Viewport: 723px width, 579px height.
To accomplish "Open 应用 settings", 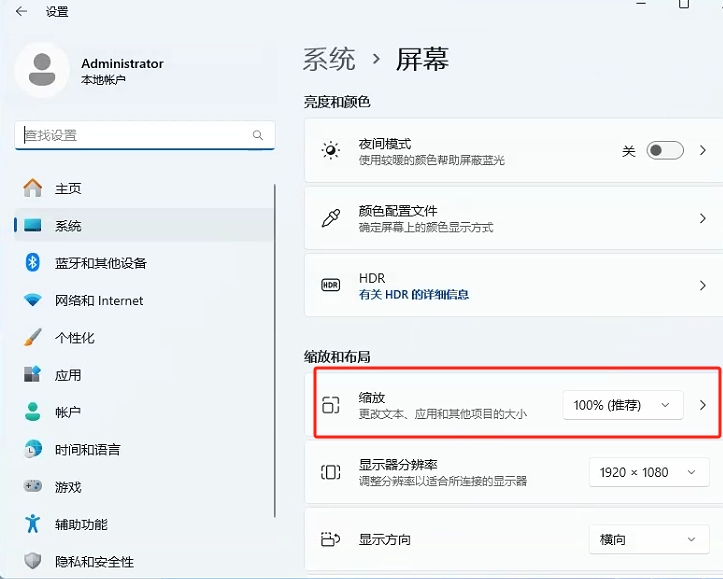I will coord(144,375).
